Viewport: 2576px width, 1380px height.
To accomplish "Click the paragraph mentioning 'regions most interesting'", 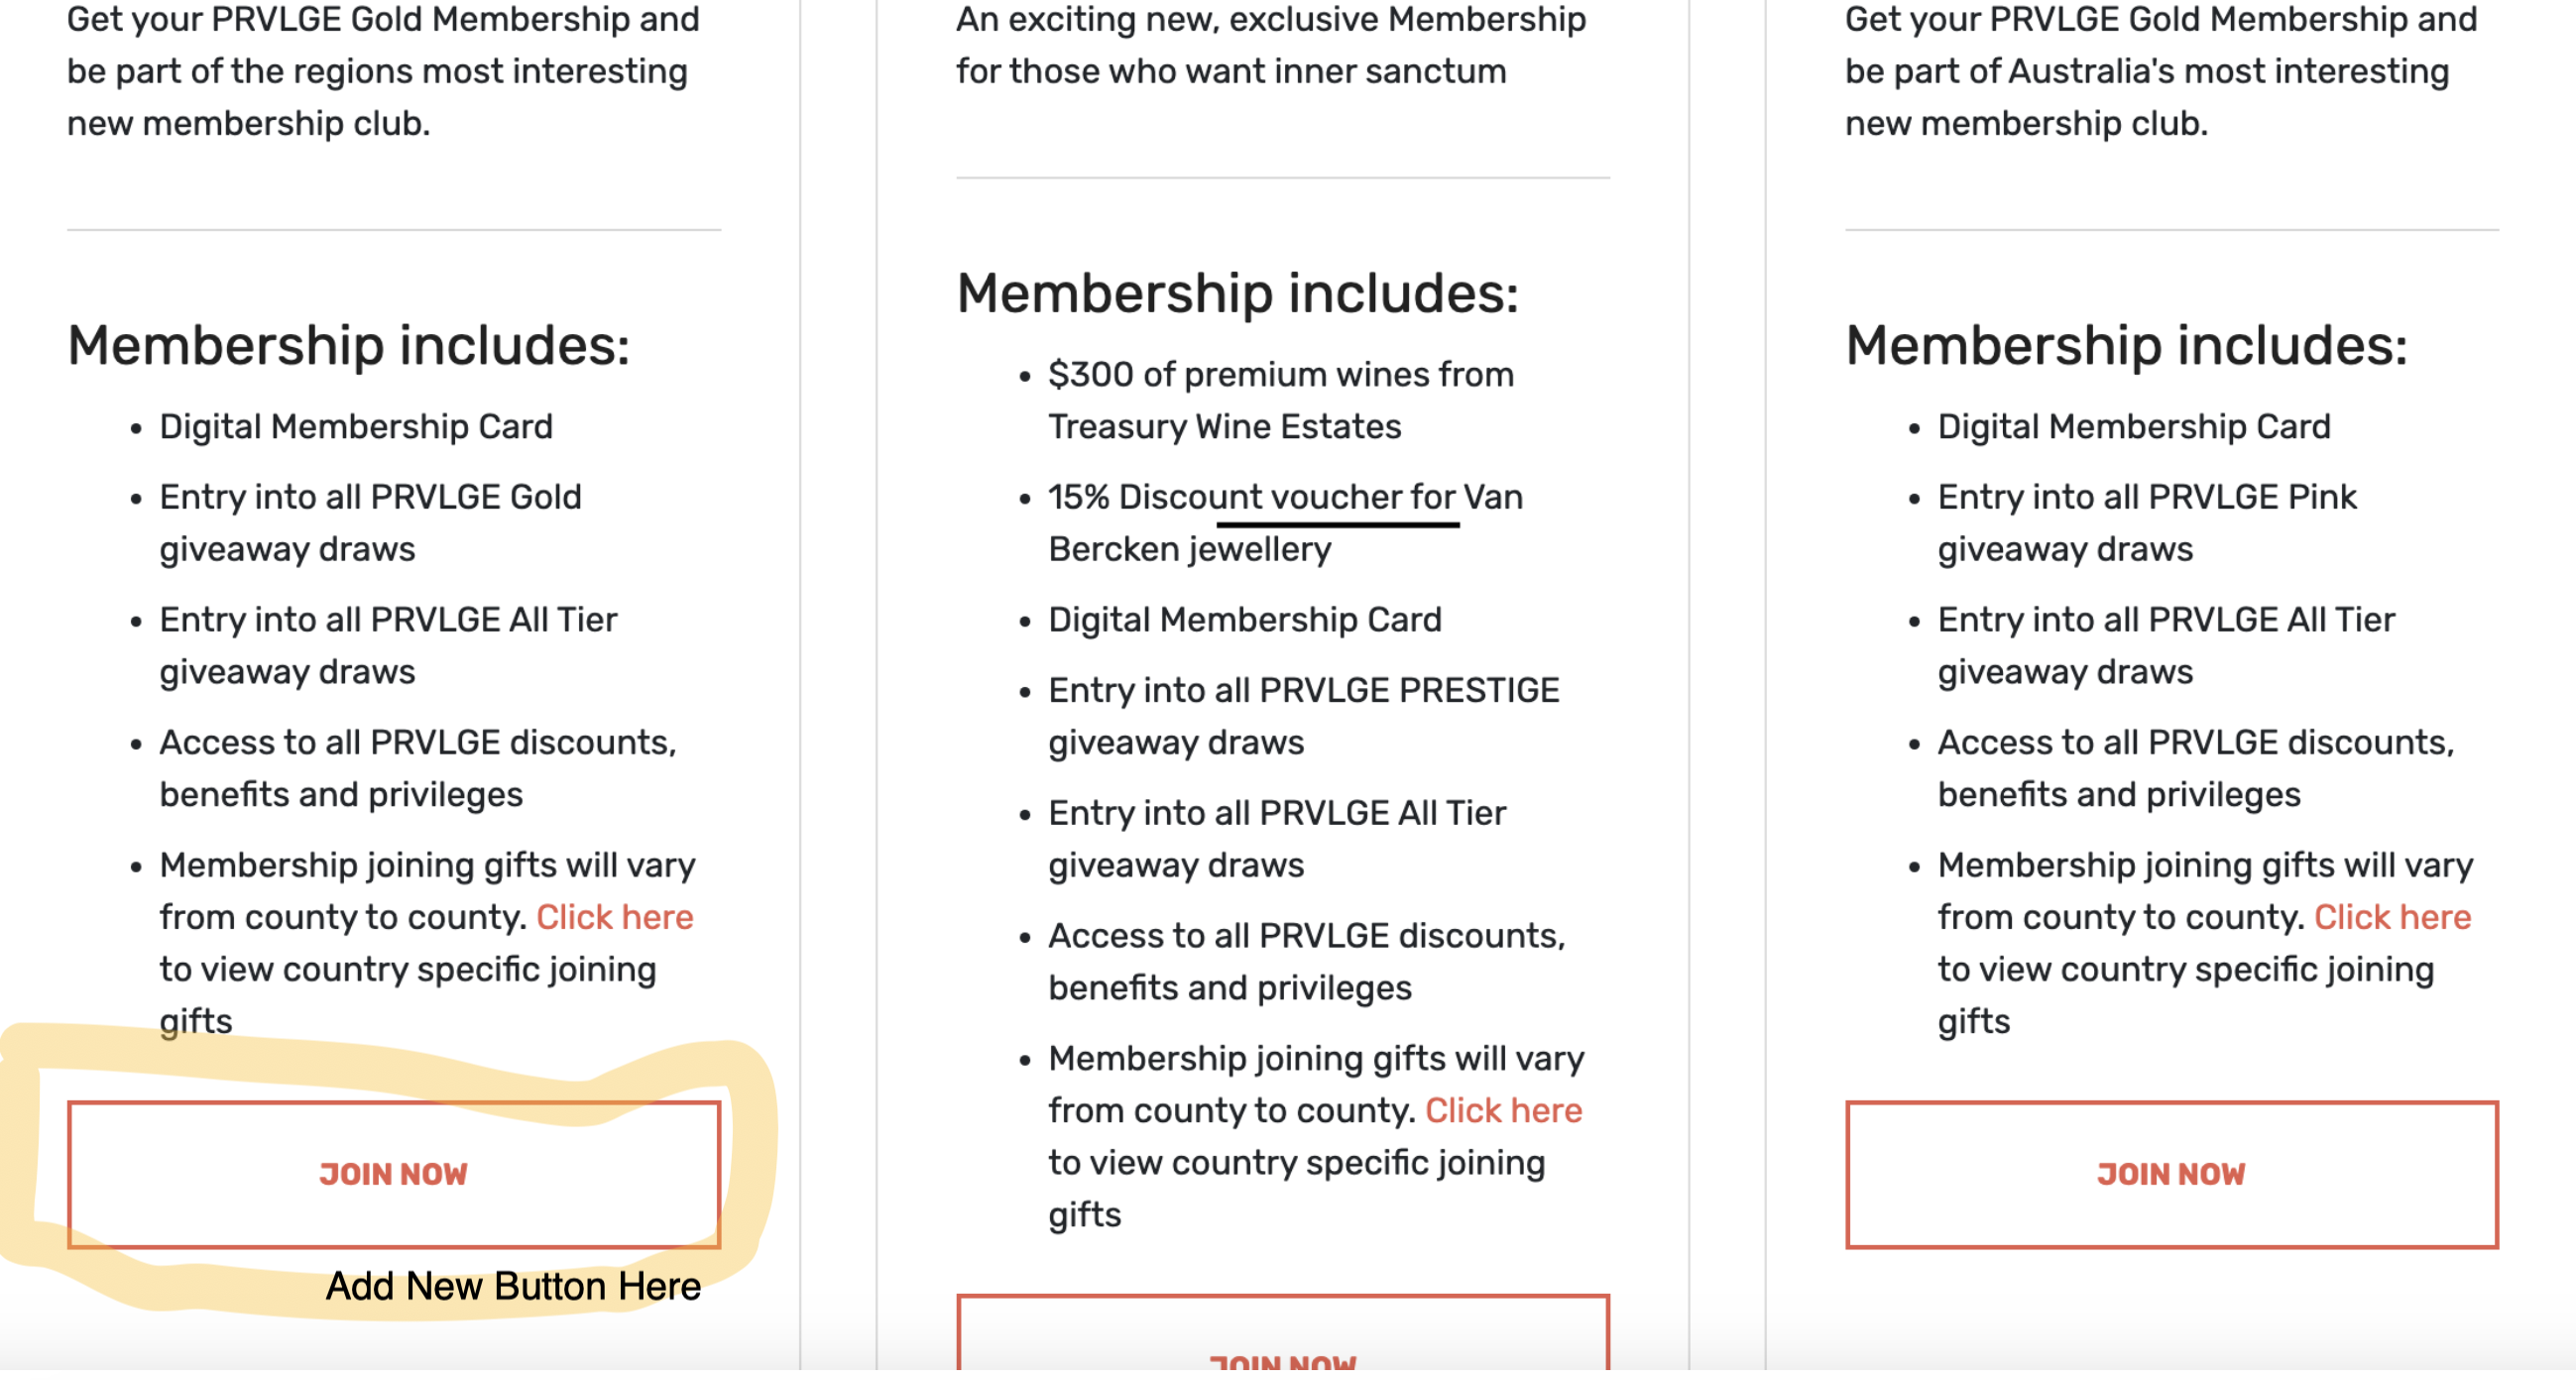I will pyautogui.click(x=382, y=71).
